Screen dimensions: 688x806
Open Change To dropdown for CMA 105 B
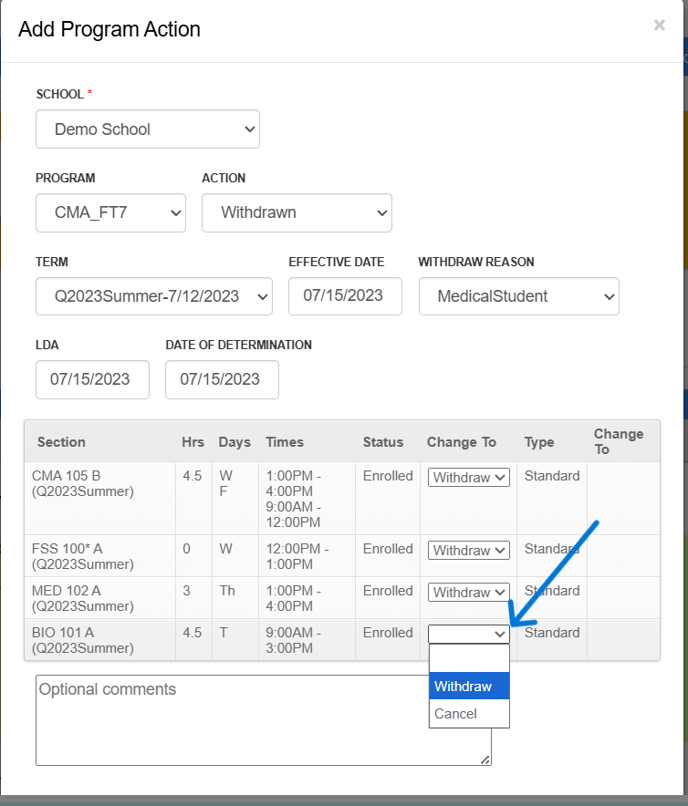[x=469, y=478]
